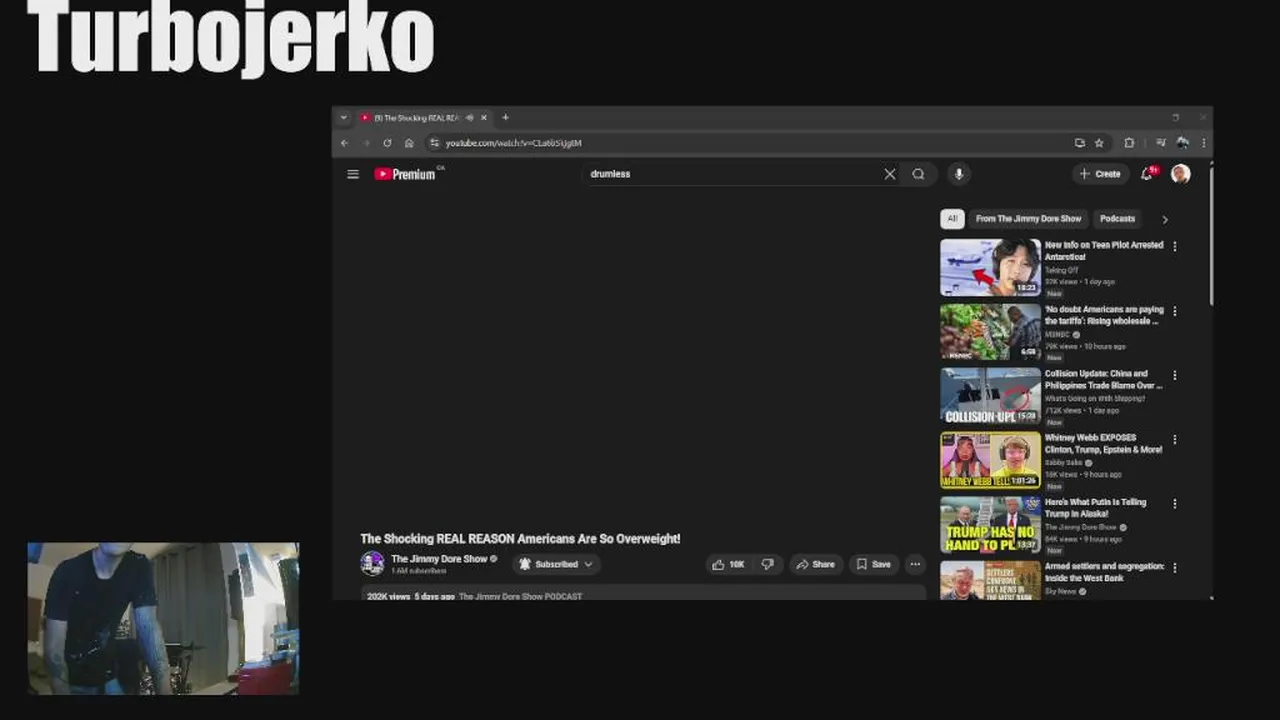The height and width of the screenshot is (720, 1280).
Task: Open the browser profile icon
Action: pyautogui.click(x=1182, y=143)
